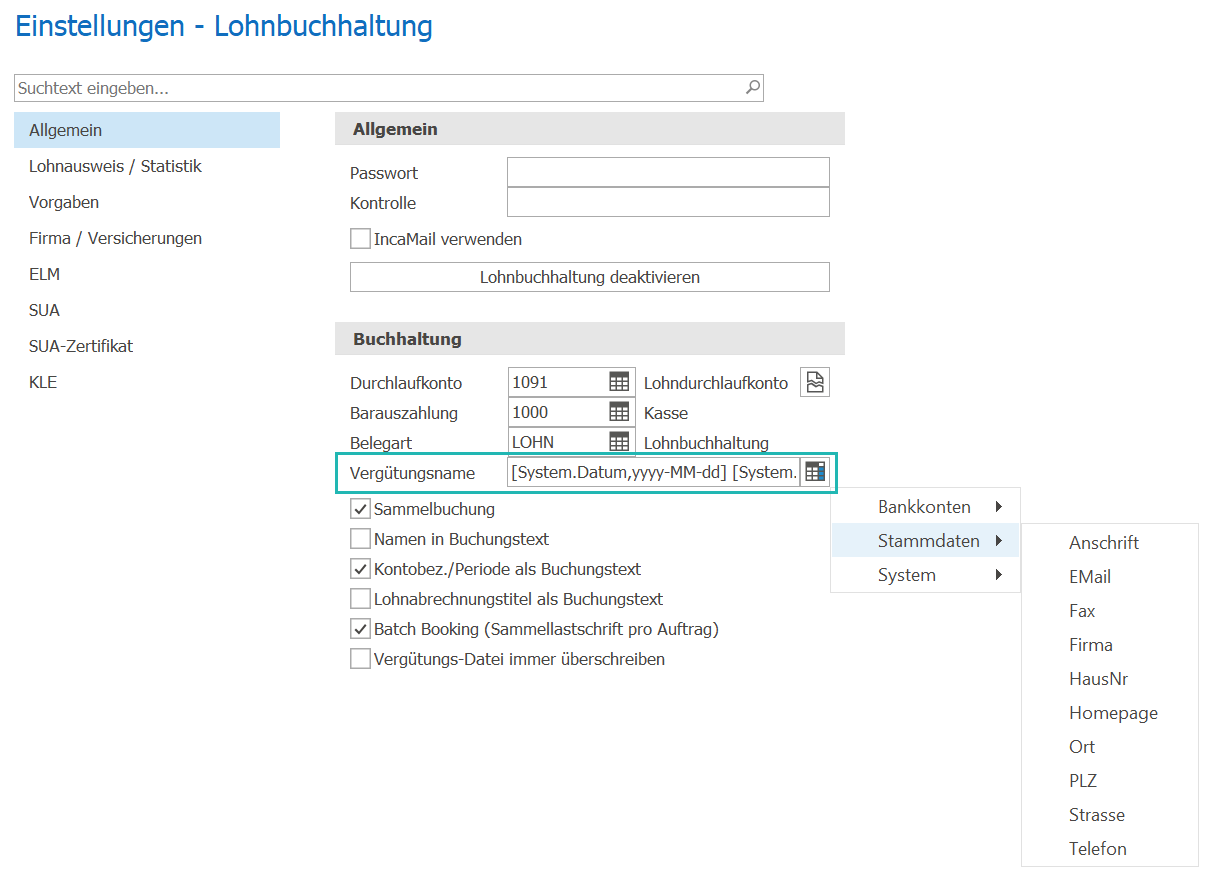Uncheck the Sammelbuchung option
1206x873 pixels.
(360, 509)
